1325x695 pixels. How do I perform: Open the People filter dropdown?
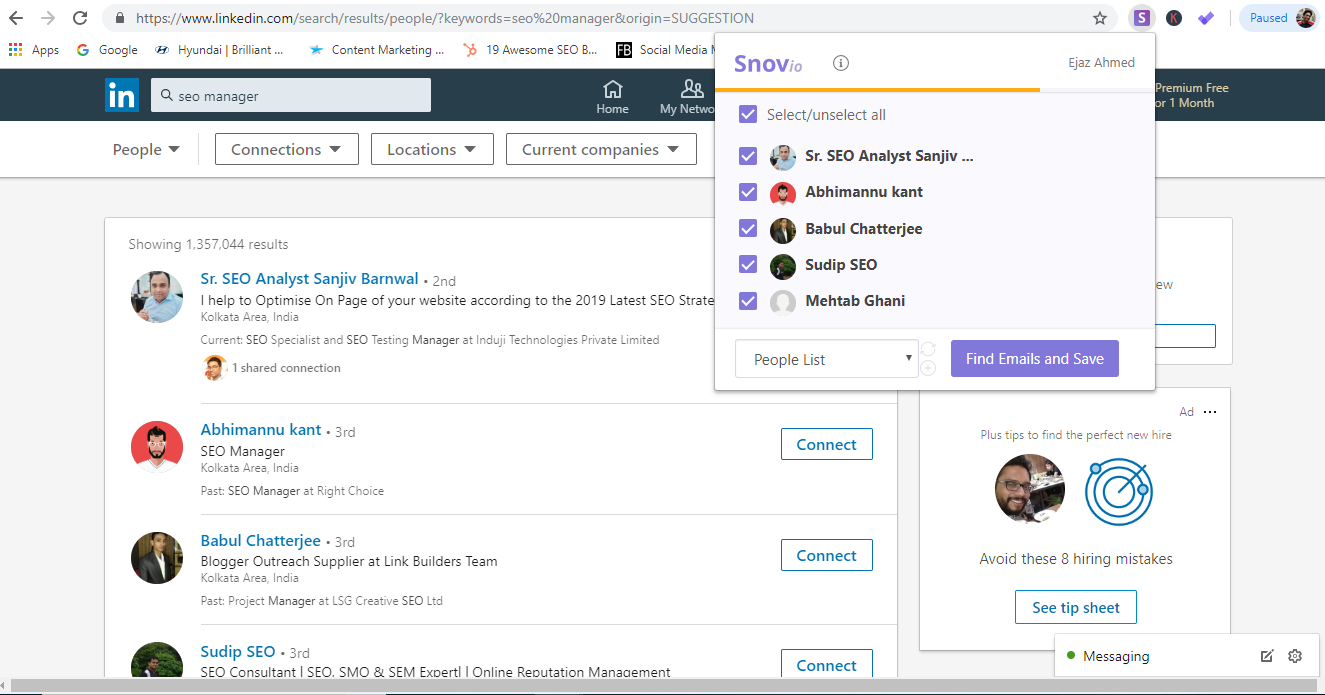146,149
